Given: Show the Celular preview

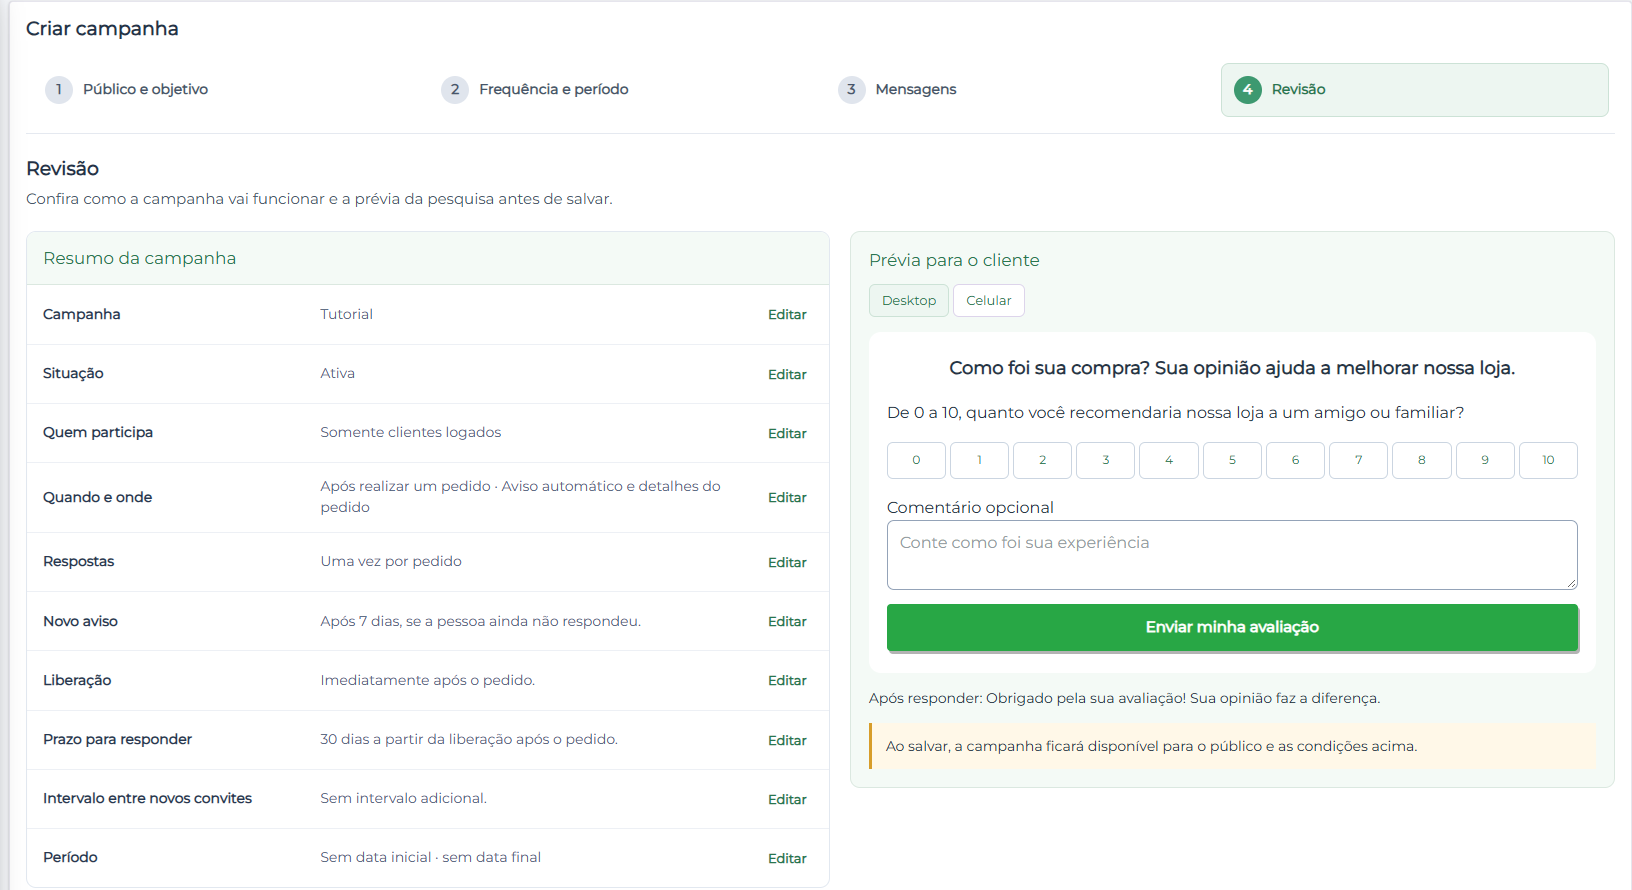Looking at the screenshot, I should pyautogui.click(x=989, y=300).
